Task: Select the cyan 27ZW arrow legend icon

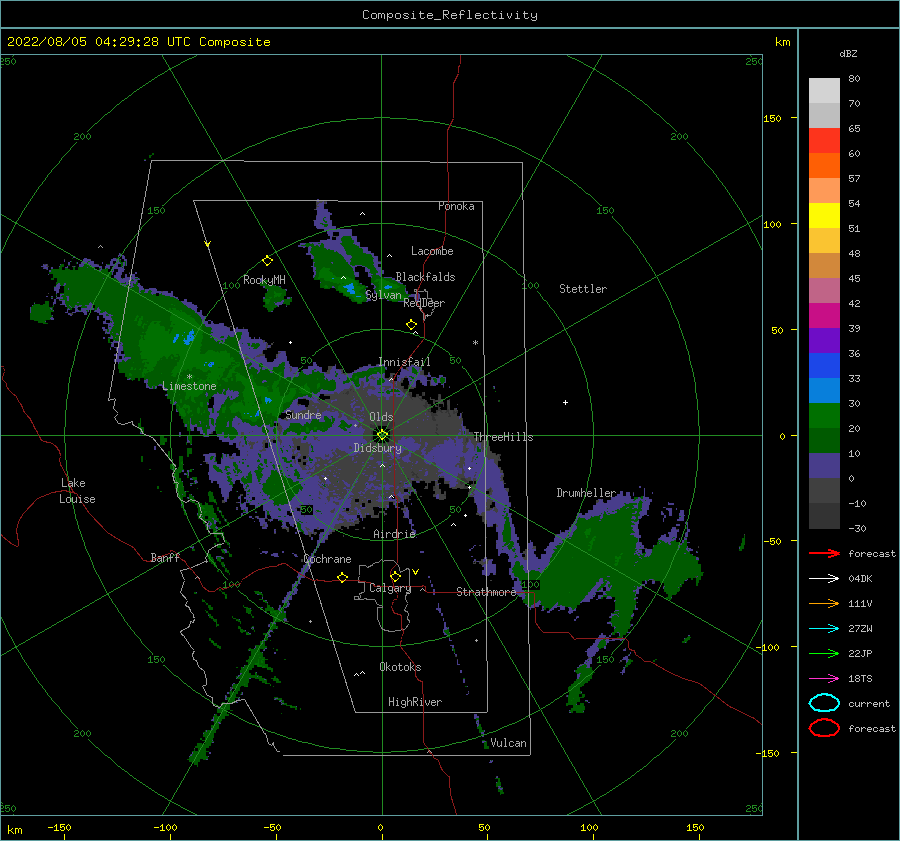Action: click(x=824, y=629)
